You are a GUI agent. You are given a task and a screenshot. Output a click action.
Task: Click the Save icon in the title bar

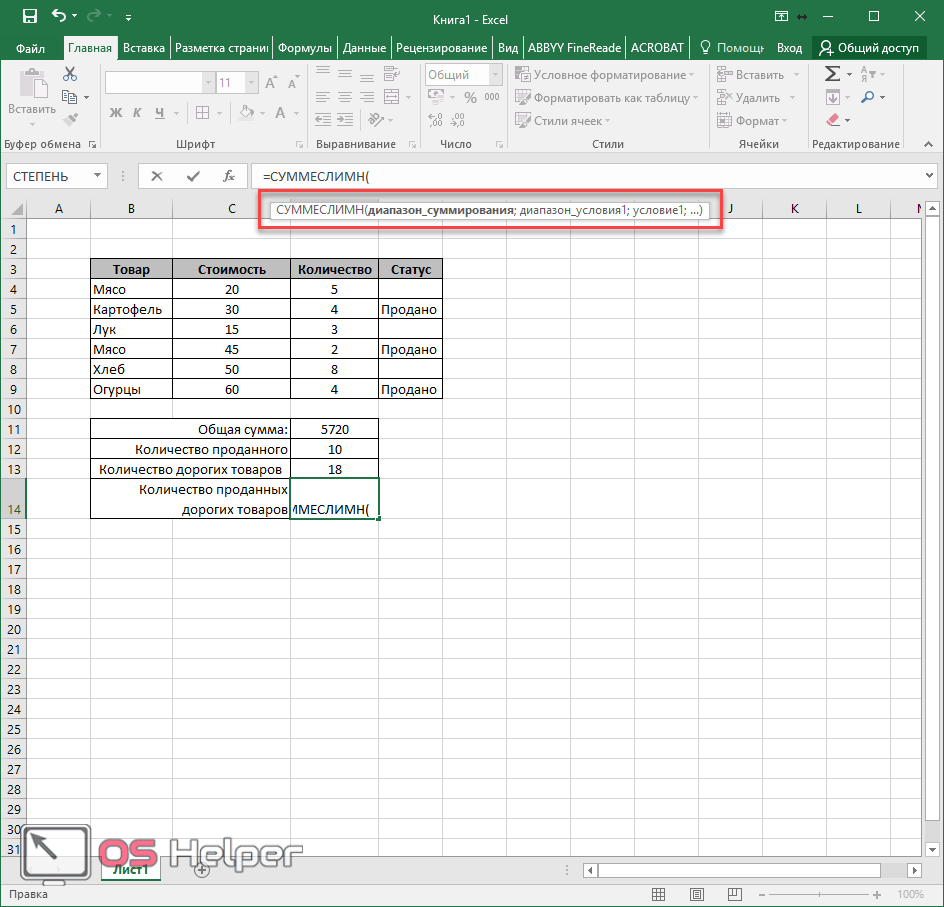pos(29,17)
